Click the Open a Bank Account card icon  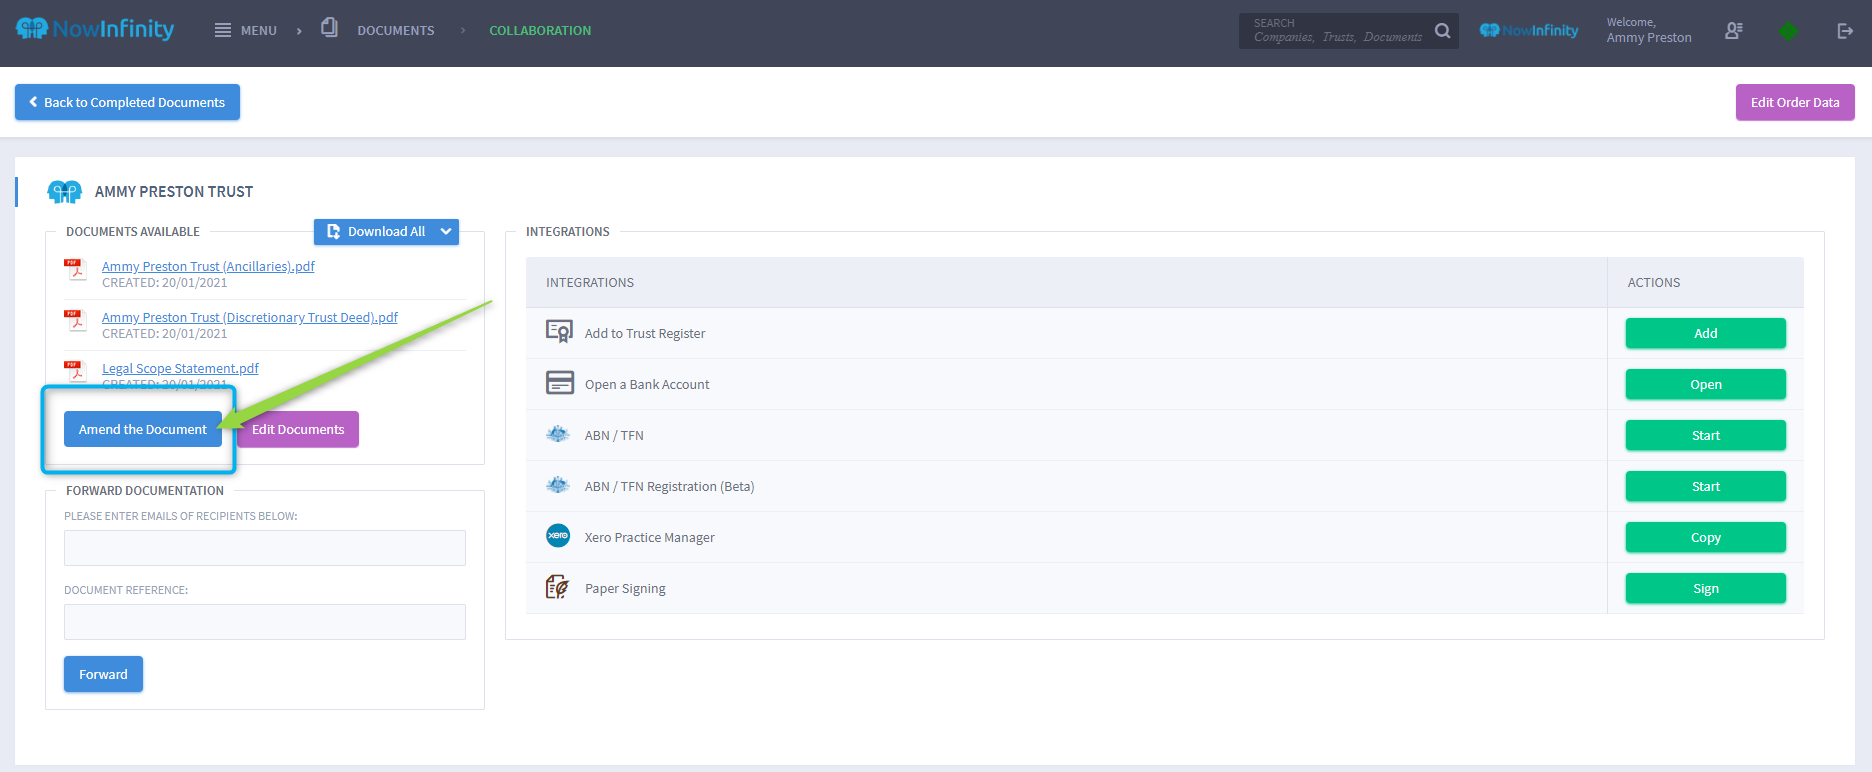pos(560,383)
